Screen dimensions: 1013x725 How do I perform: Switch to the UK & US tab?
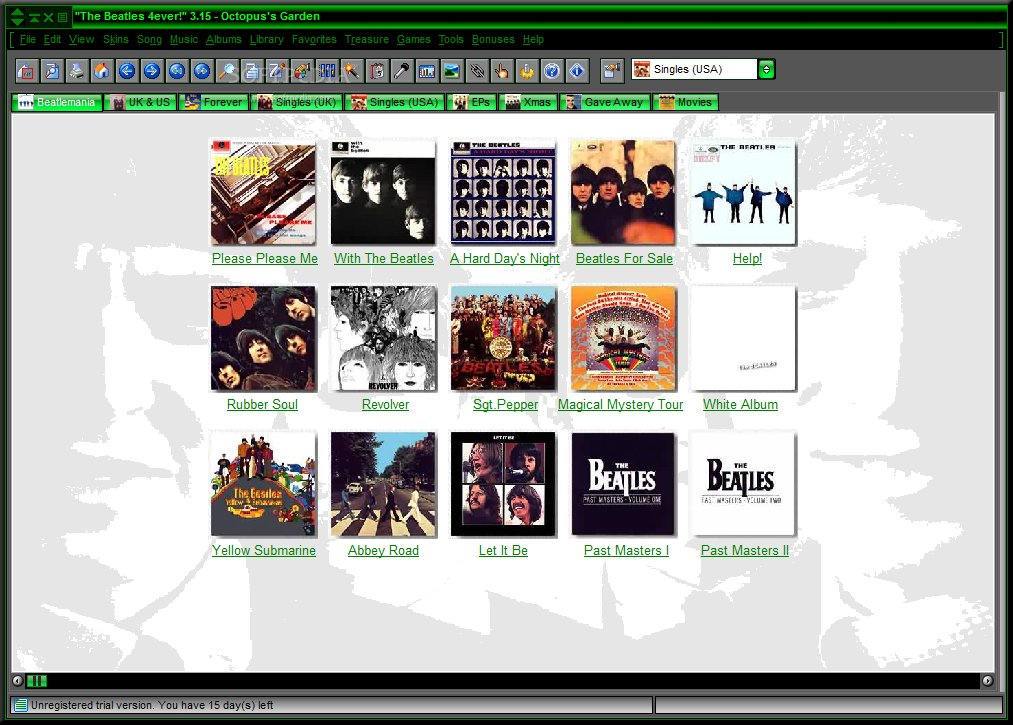click(141, 102)
